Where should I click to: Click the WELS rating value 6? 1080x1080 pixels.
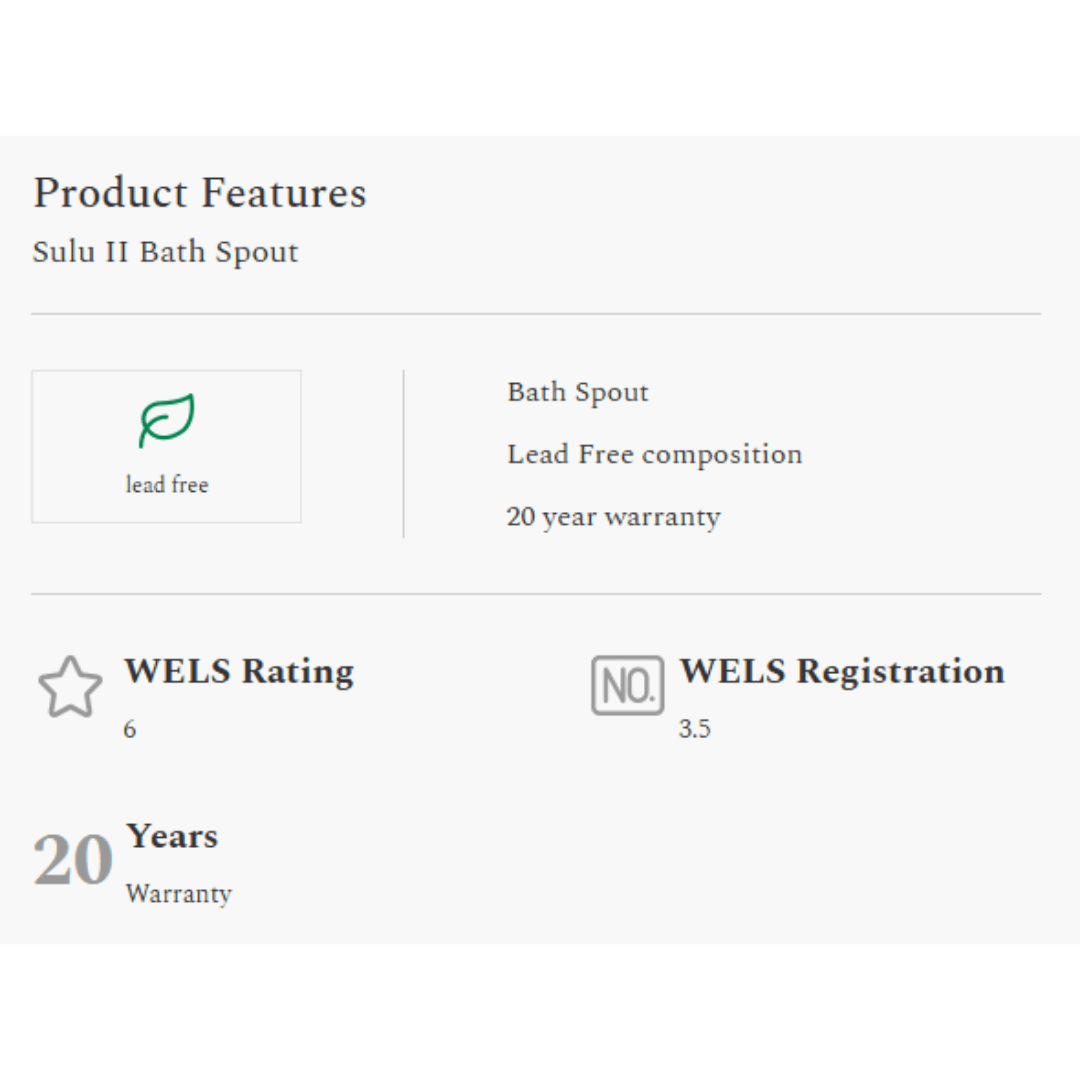point(130,729)
